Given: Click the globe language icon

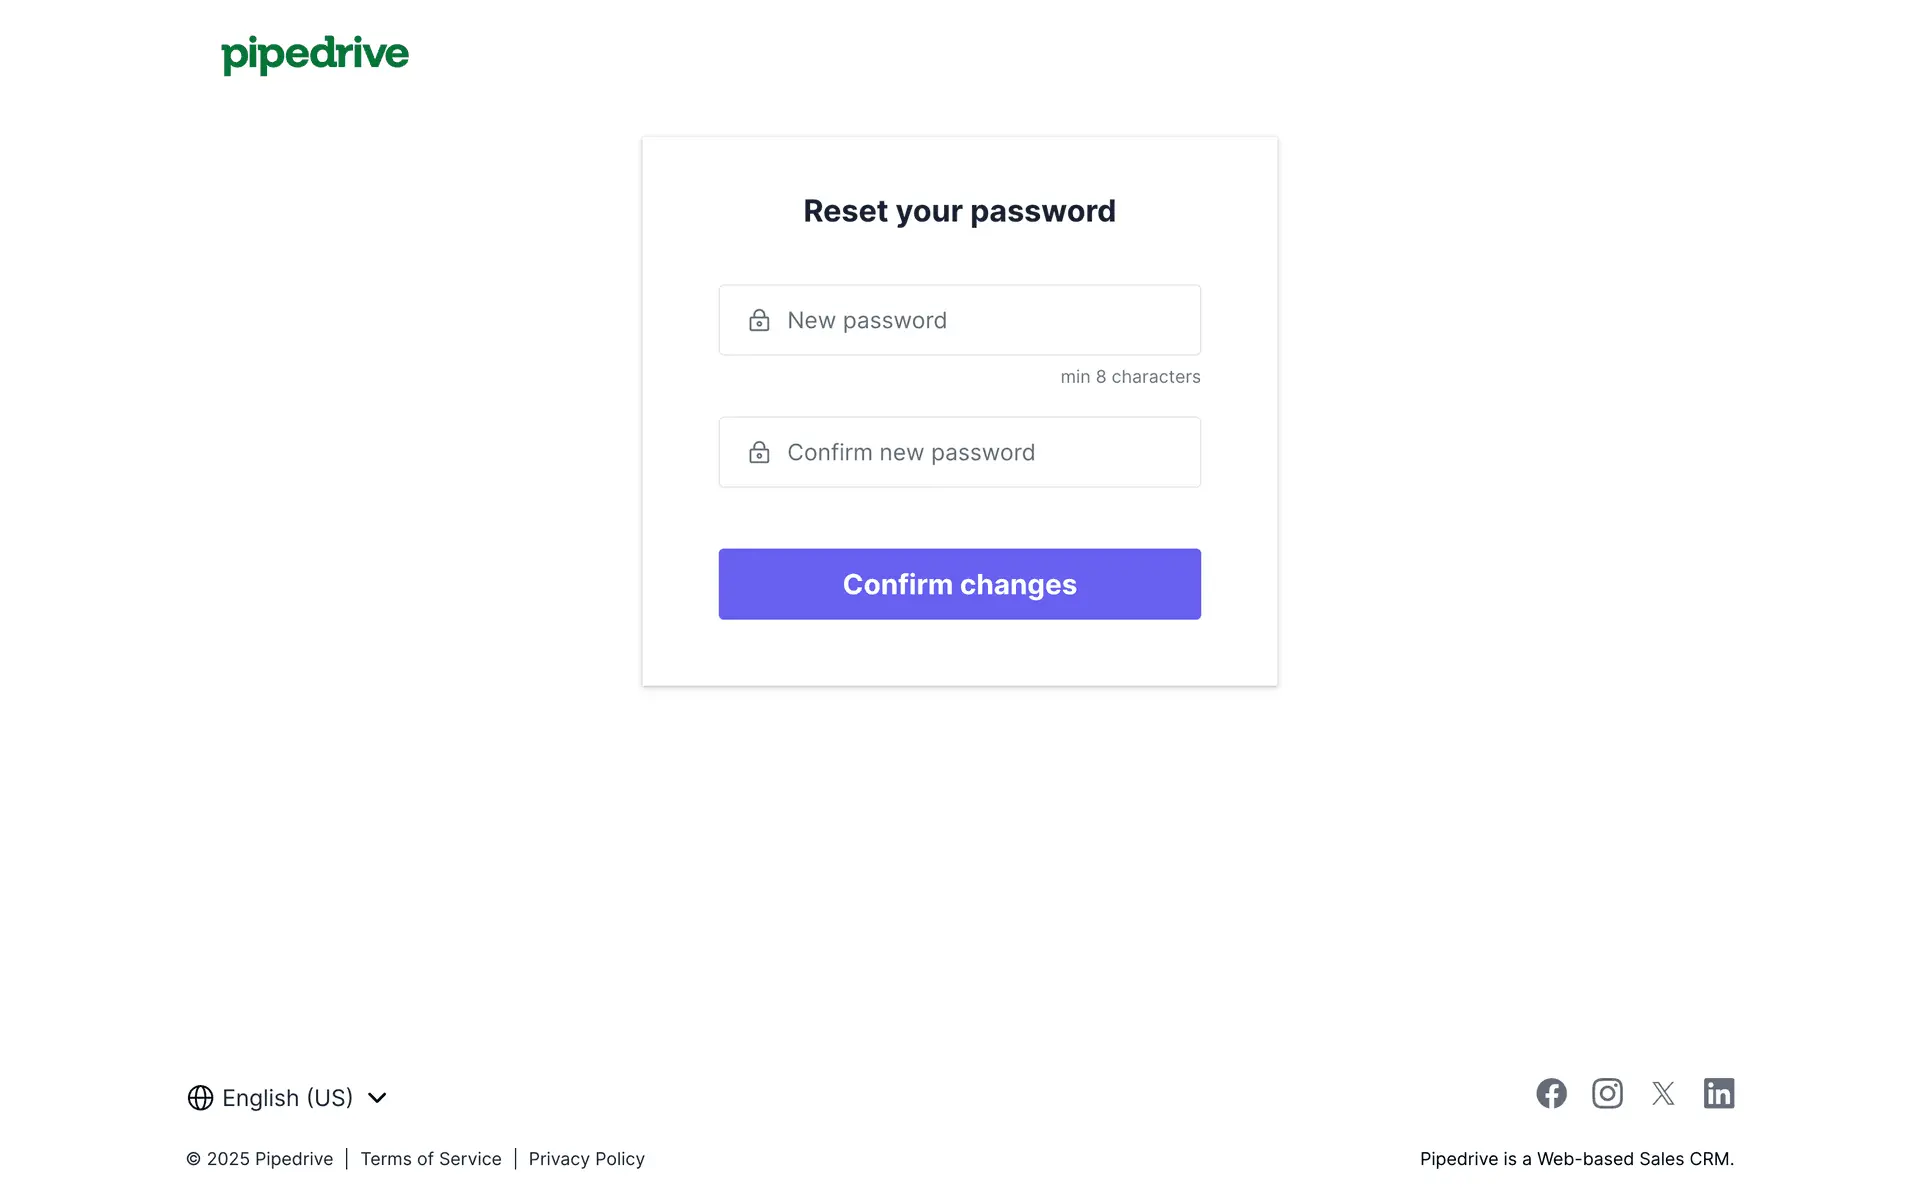Looking at the screenshot, I should 200,1098.
